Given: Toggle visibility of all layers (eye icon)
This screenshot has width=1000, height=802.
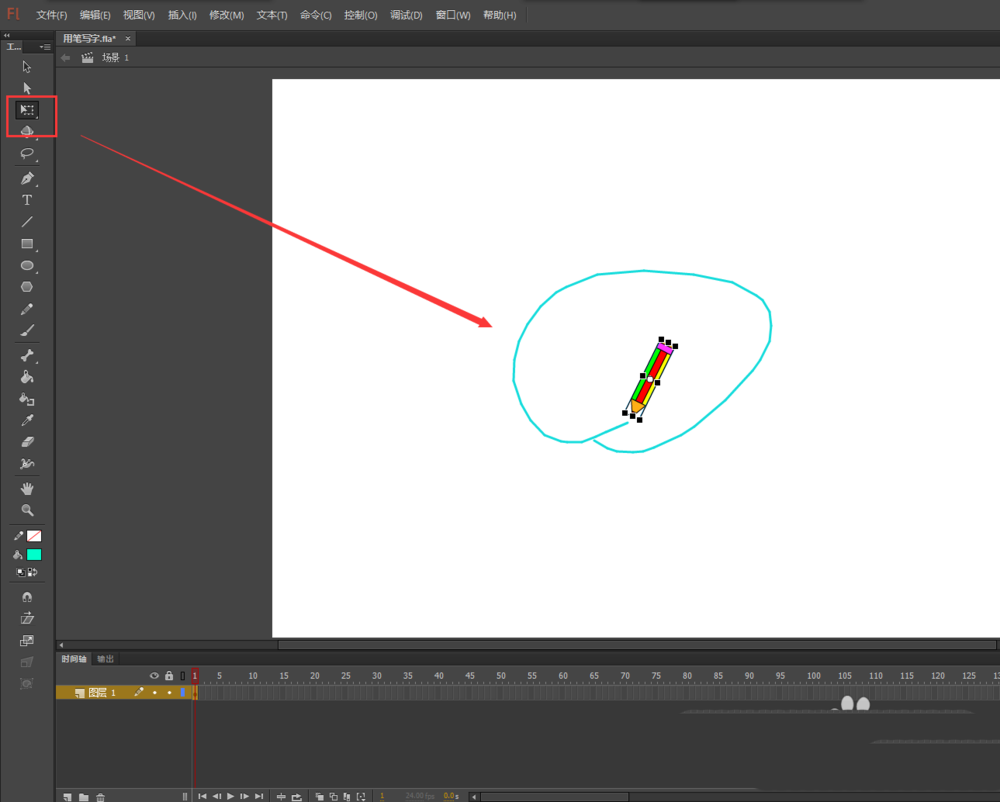Looking at the screenshot, I should (x=154, y=676).
